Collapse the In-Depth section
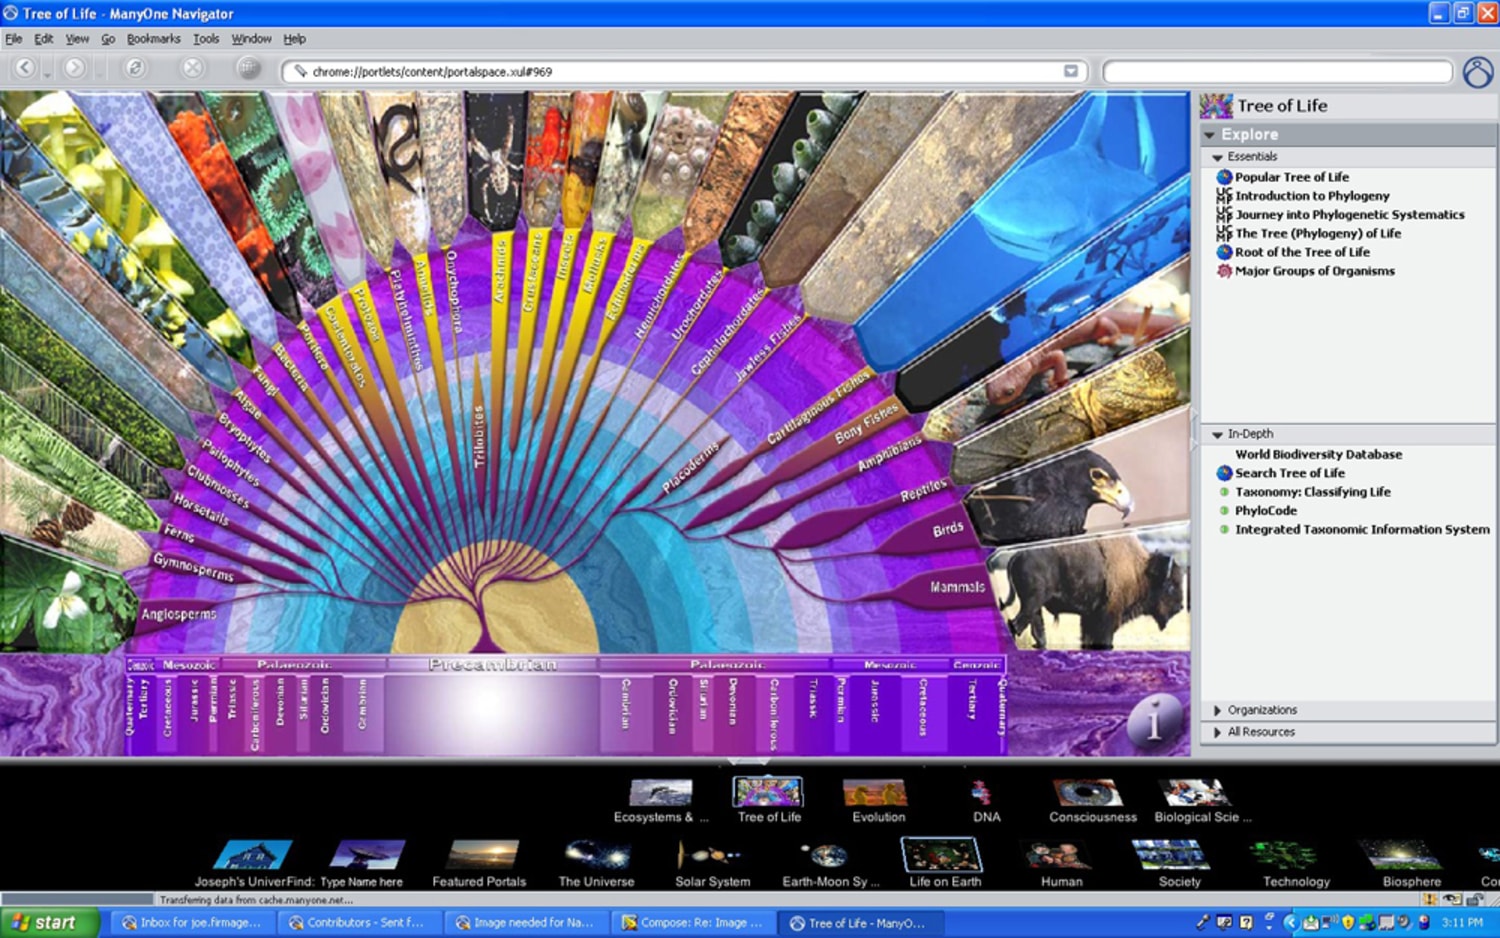This screenshot has width=1500, height=938. [1218, 435]
